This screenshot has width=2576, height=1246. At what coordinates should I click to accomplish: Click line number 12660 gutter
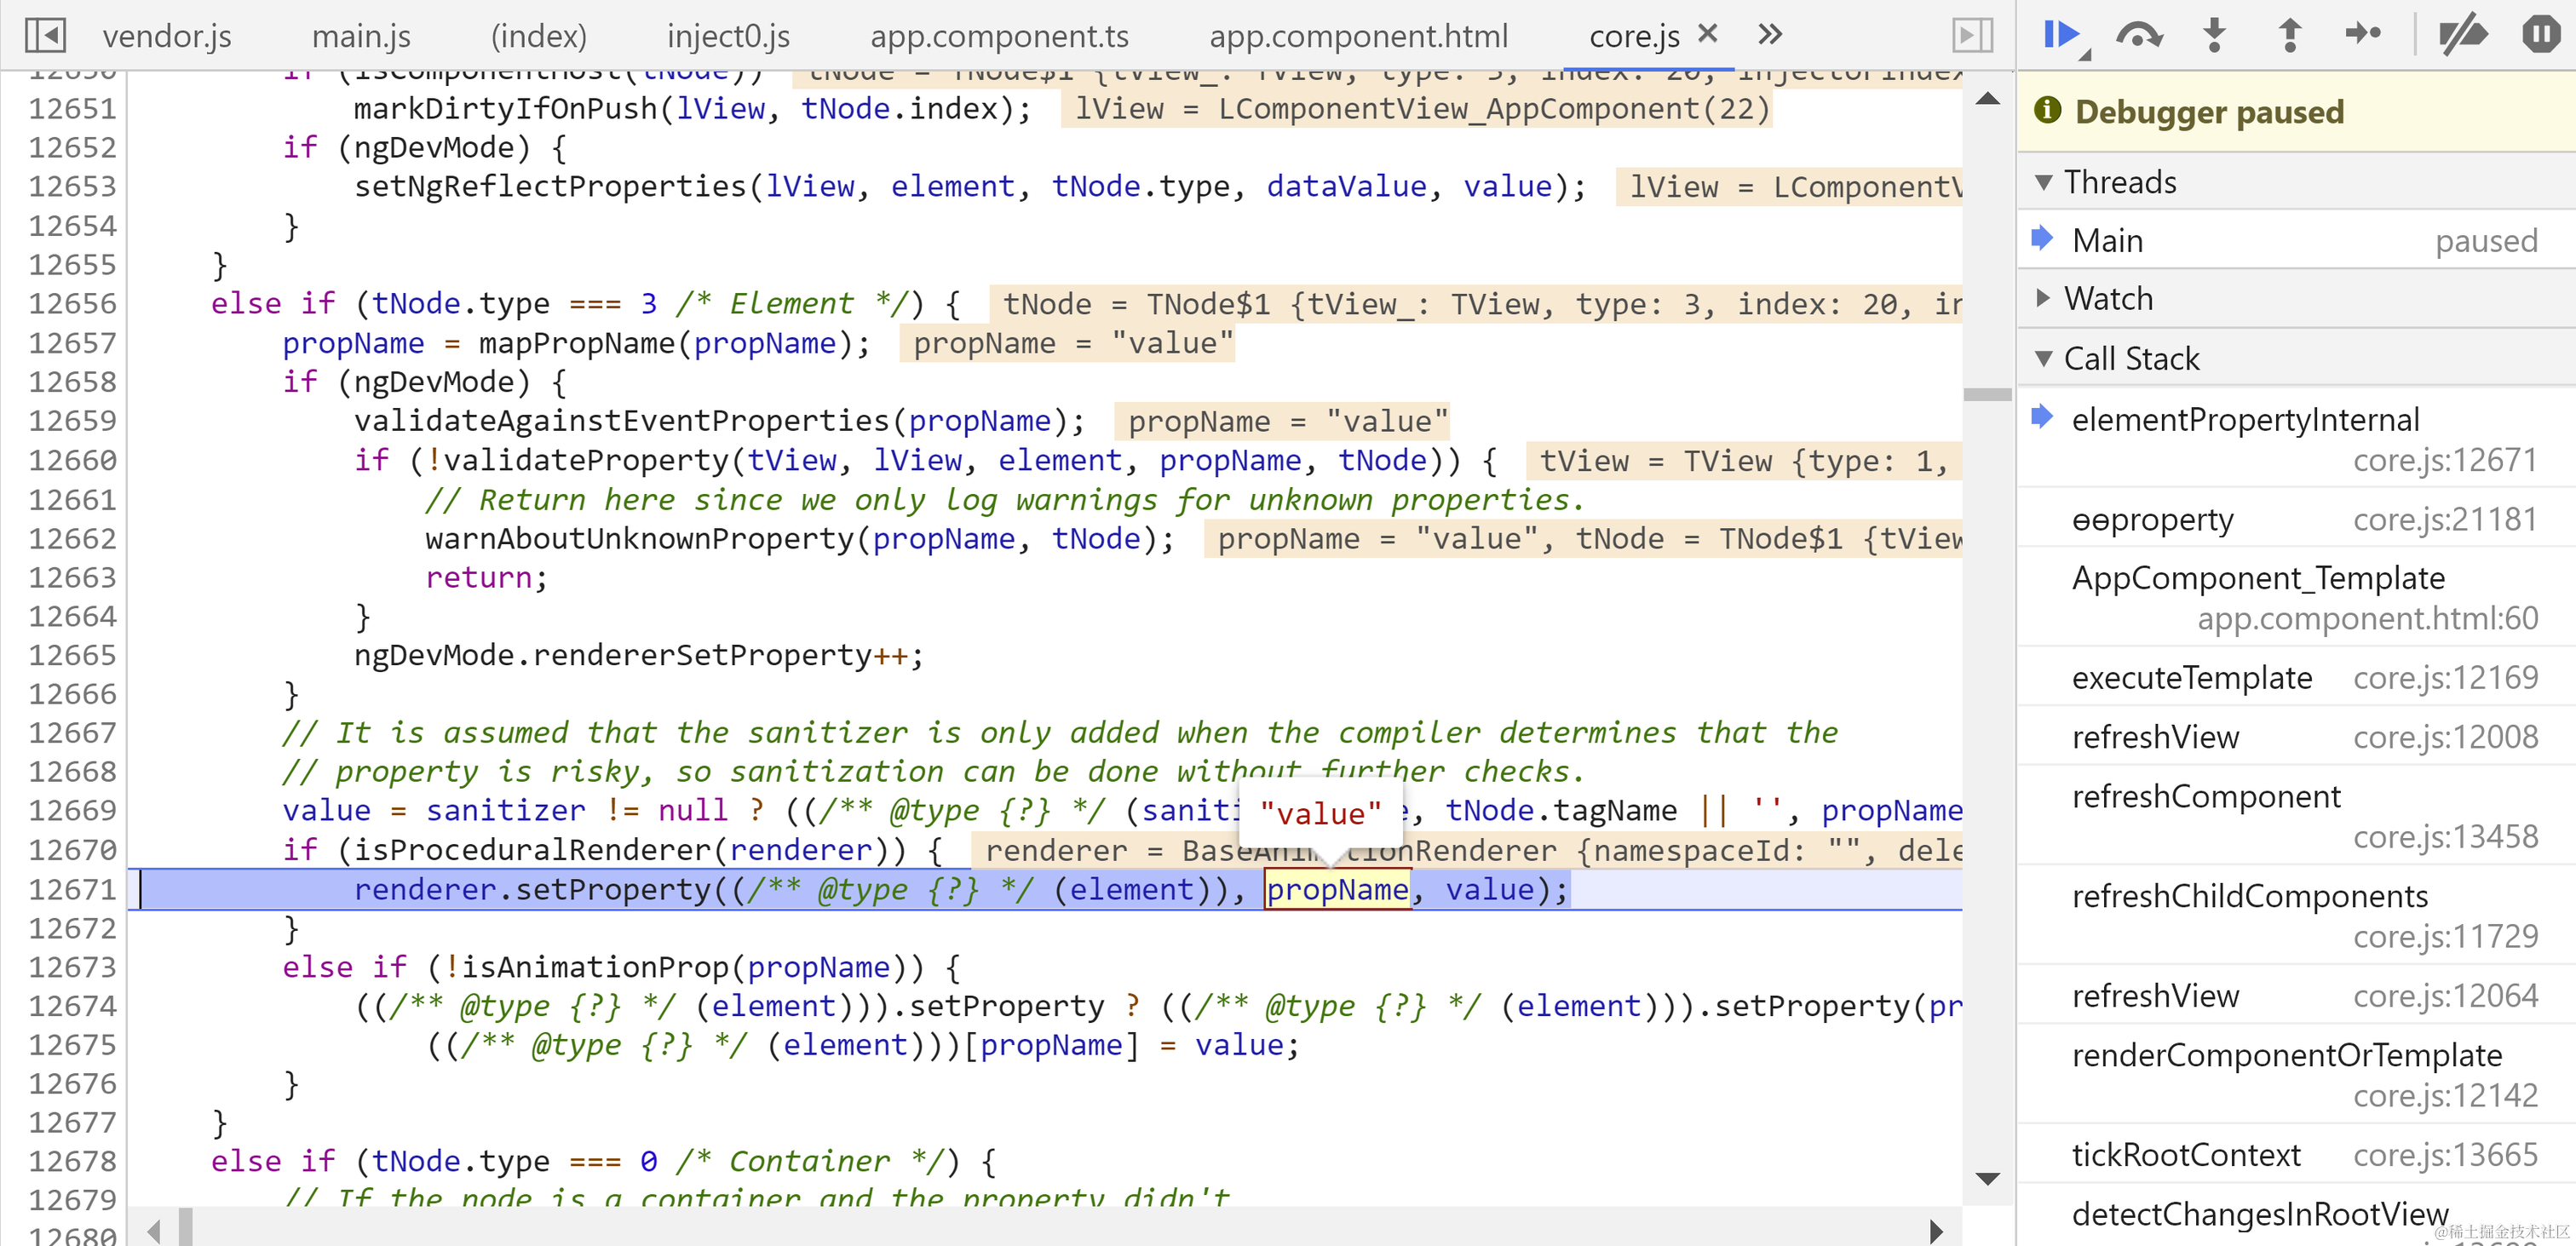[72, 460]
